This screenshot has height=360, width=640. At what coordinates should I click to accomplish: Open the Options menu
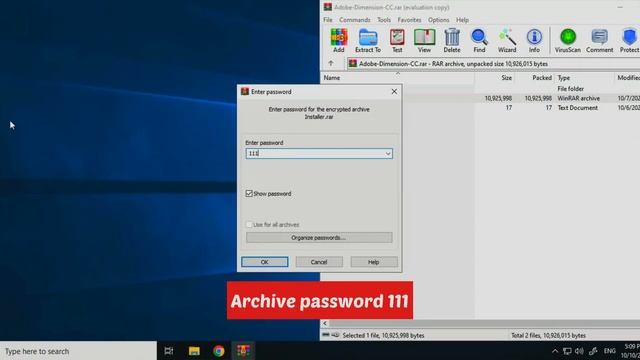[438, 20]
